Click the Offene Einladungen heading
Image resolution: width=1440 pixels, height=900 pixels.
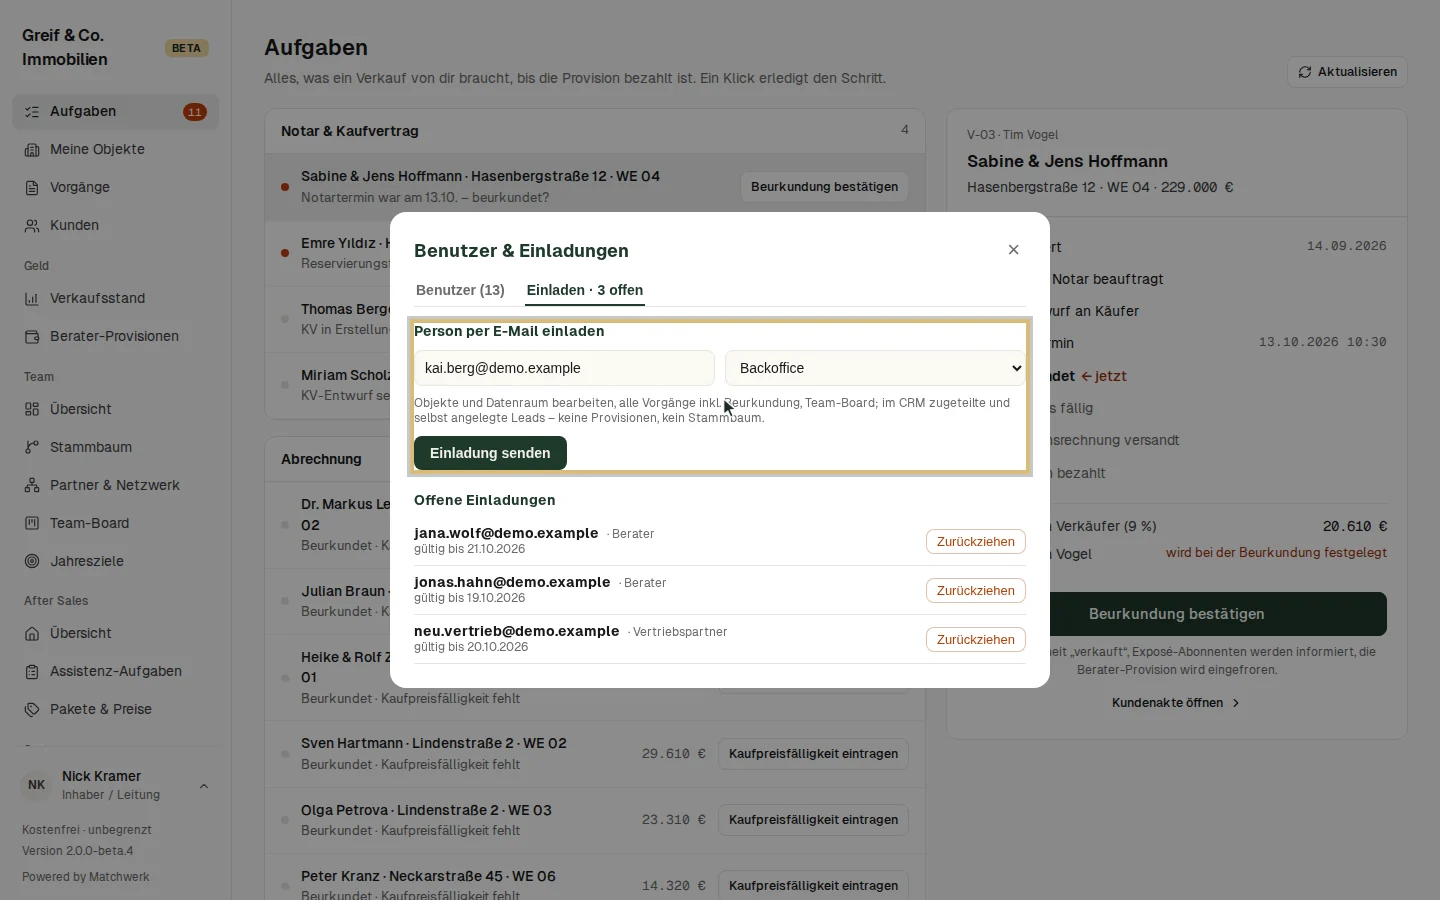tap(485, 500)
